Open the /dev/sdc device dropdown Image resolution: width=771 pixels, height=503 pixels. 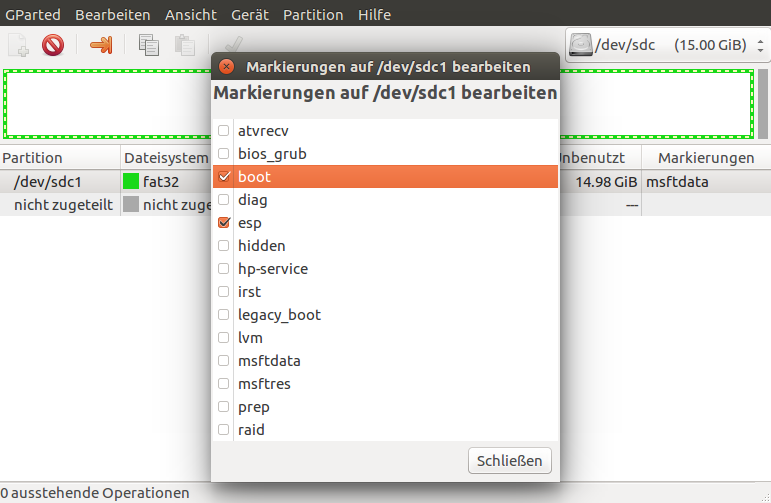click(x=667, y=45)
